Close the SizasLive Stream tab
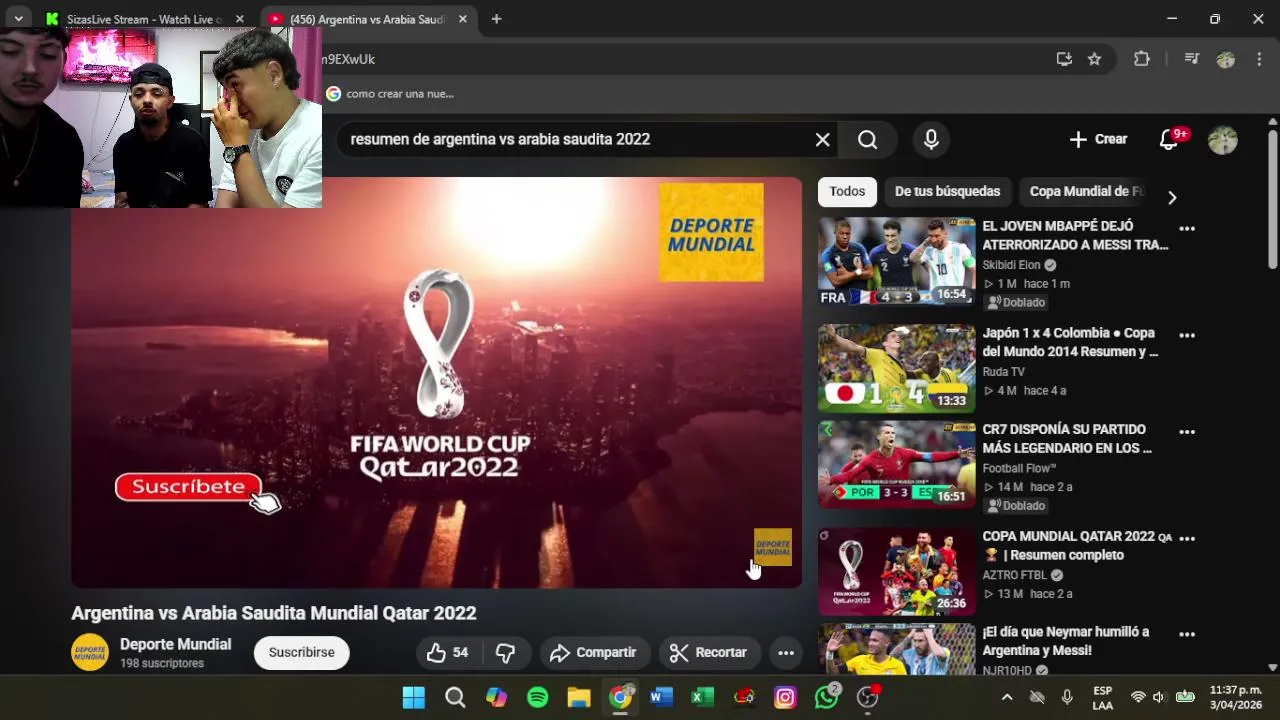The height and width of the screenshot is (720, 1280). [240, 19]
